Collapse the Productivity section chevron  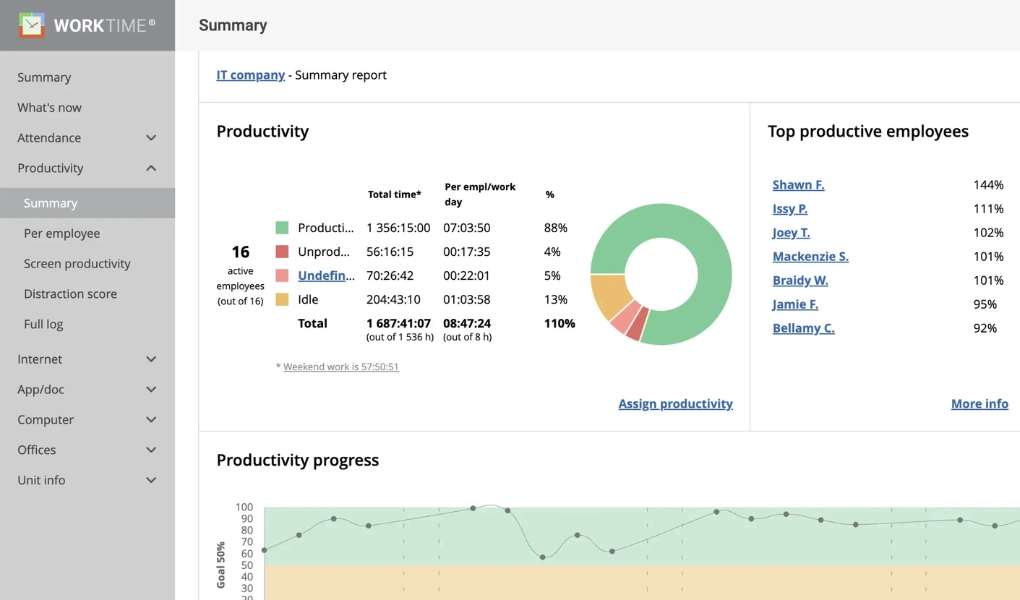coord(151,168)
